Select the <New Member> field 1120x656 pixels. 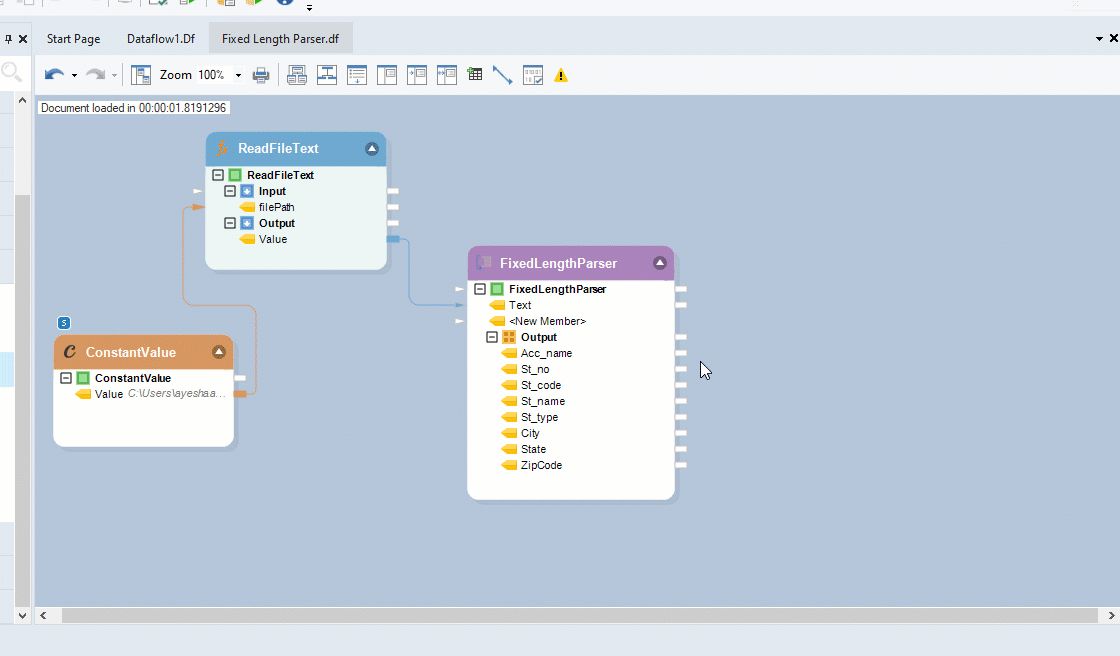tap(547, 321)
